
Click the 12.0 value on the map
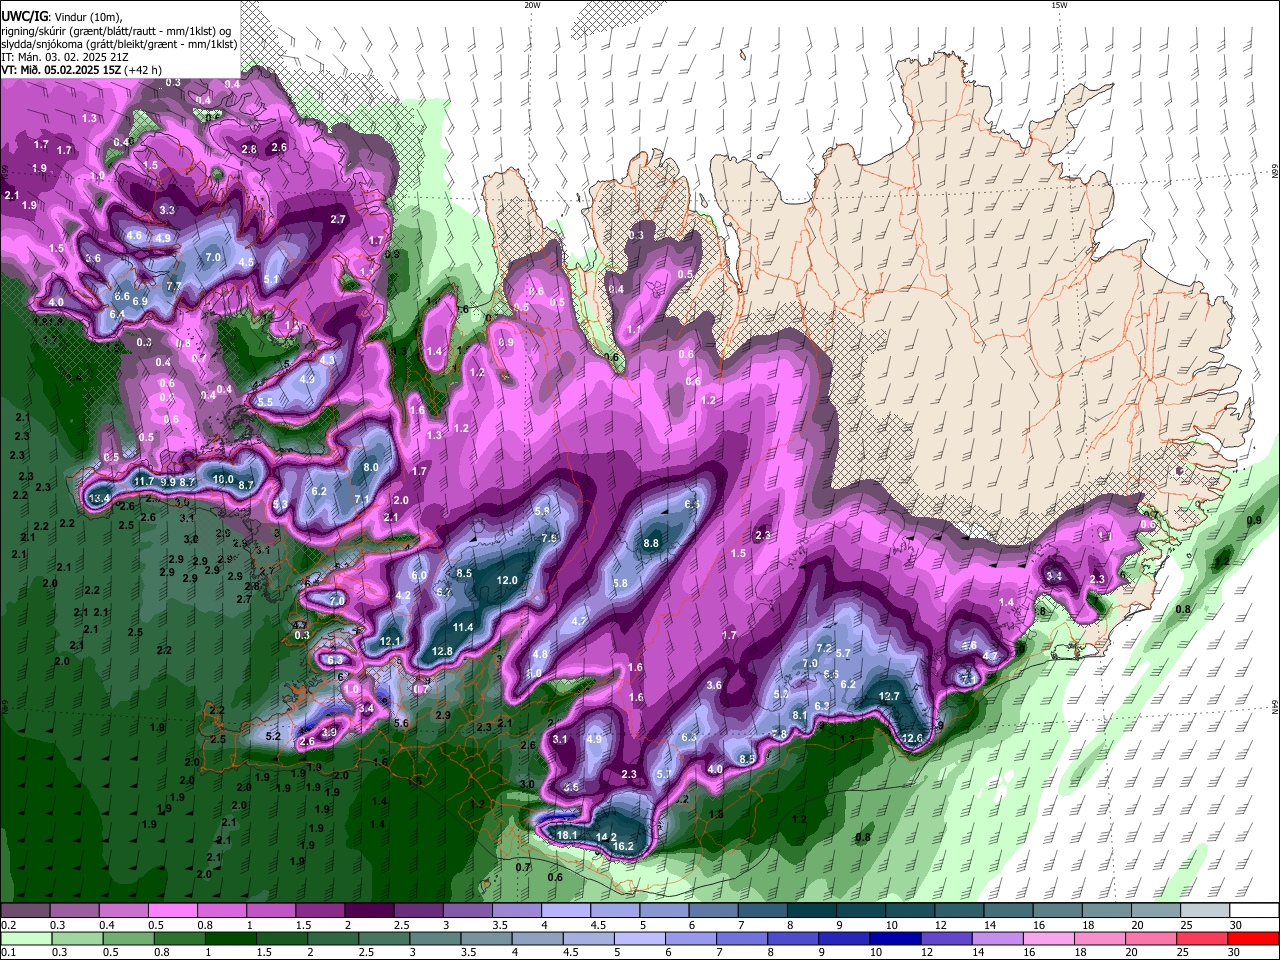[x=507, y=580]
